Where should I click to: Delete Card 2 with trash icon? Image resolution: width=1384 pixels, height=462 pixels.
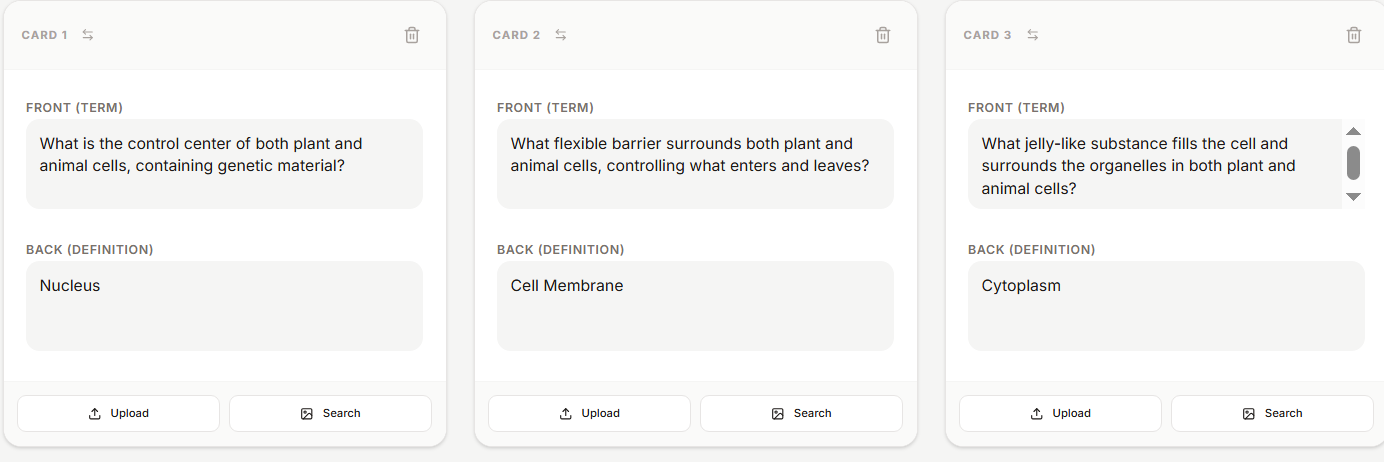[883, 35]
